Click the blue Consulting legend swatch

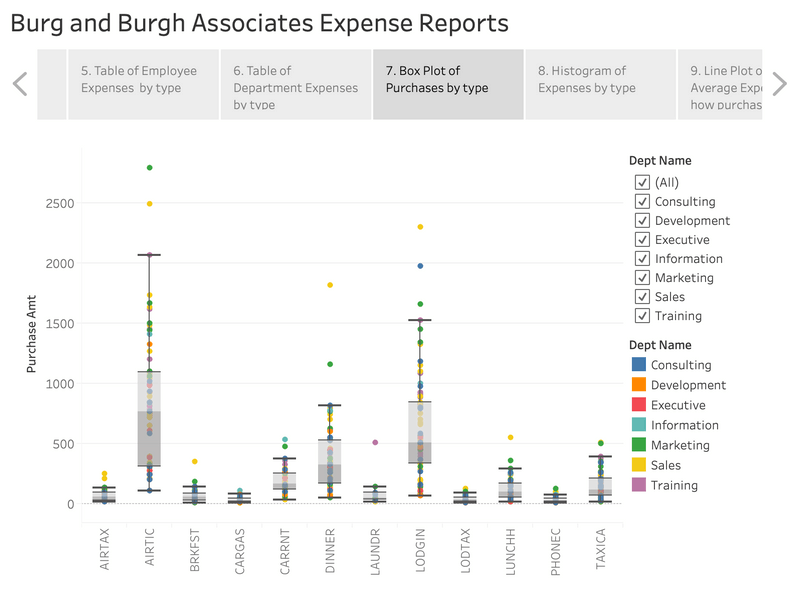click(639, 364)
